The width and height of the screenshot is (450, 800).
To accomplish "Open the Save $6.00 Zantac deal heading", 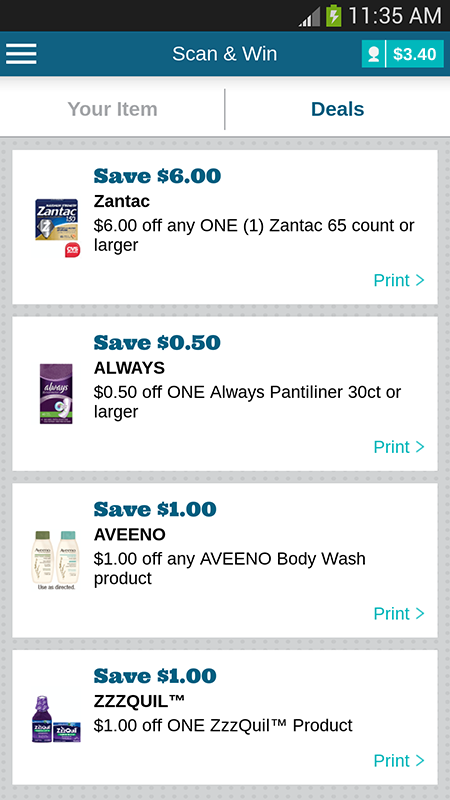I will tap(157, 176).
